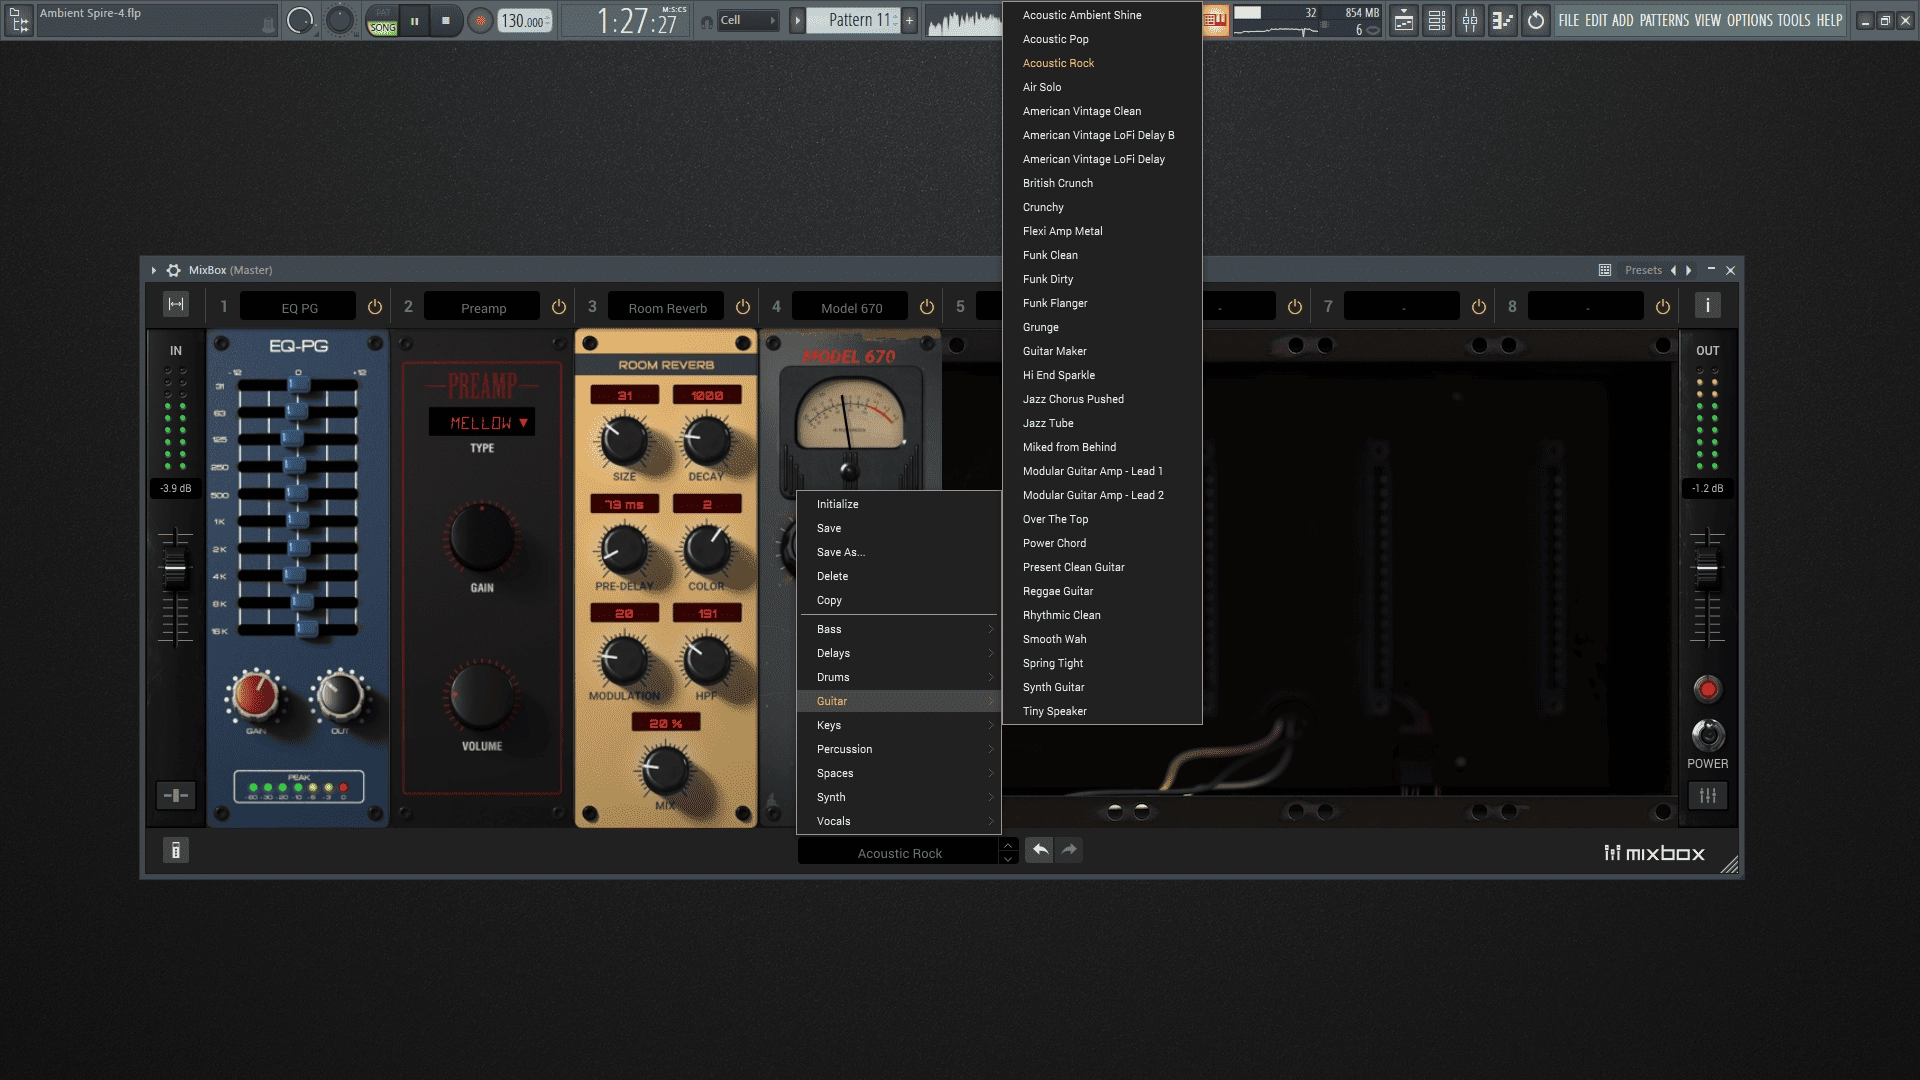Screen dimensions: 1920x1080
Task: Click preset stepper up arrow
Action: click(x=1008, y=846)
